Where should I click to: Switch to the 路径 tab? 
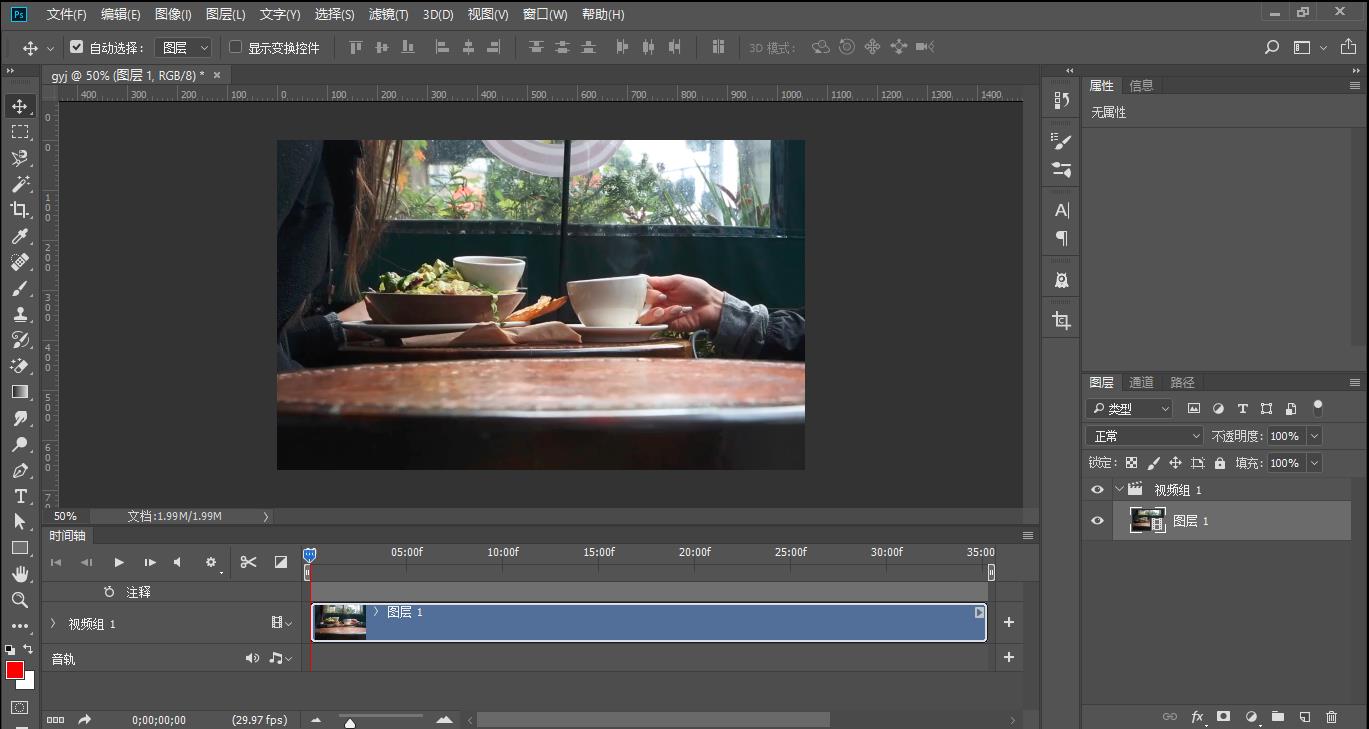[1182, 382]
